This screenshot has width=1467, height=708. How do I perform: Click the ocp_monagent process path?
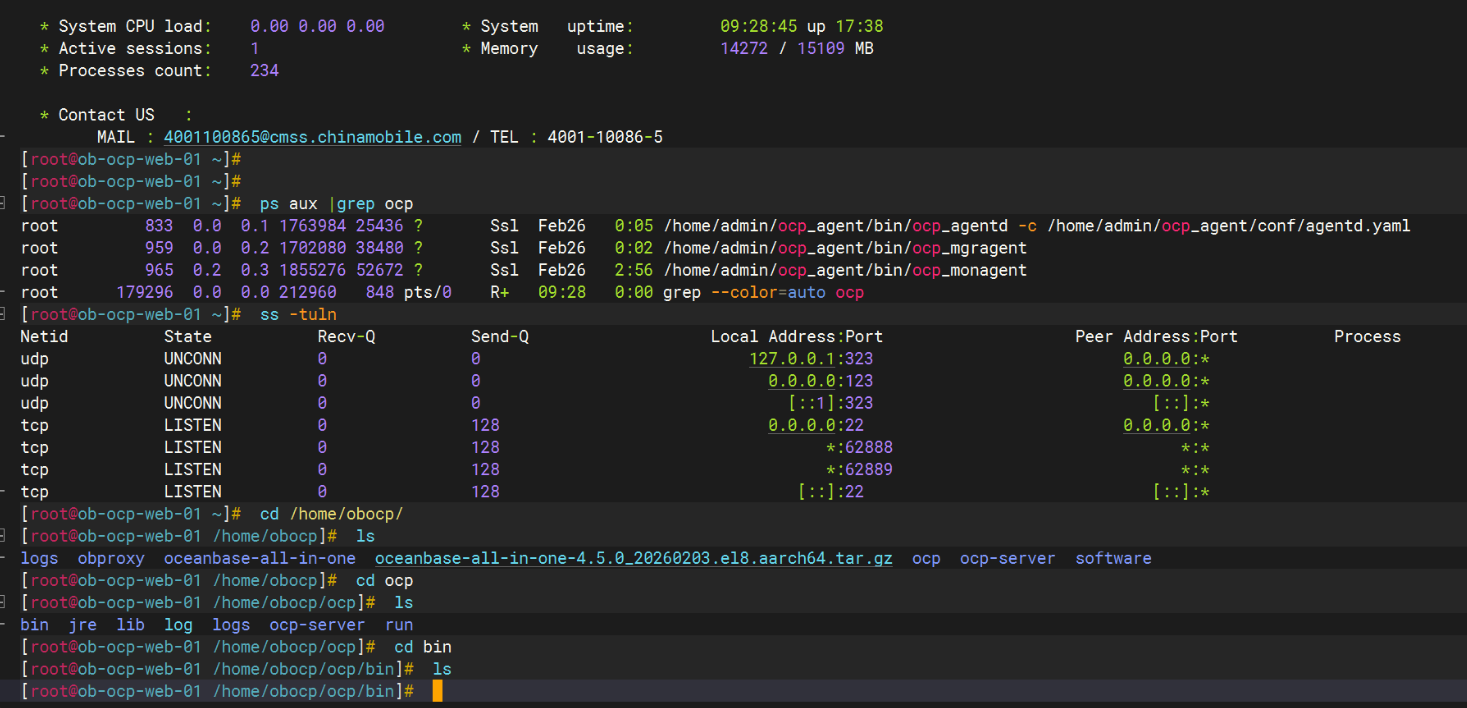(845, 270)
